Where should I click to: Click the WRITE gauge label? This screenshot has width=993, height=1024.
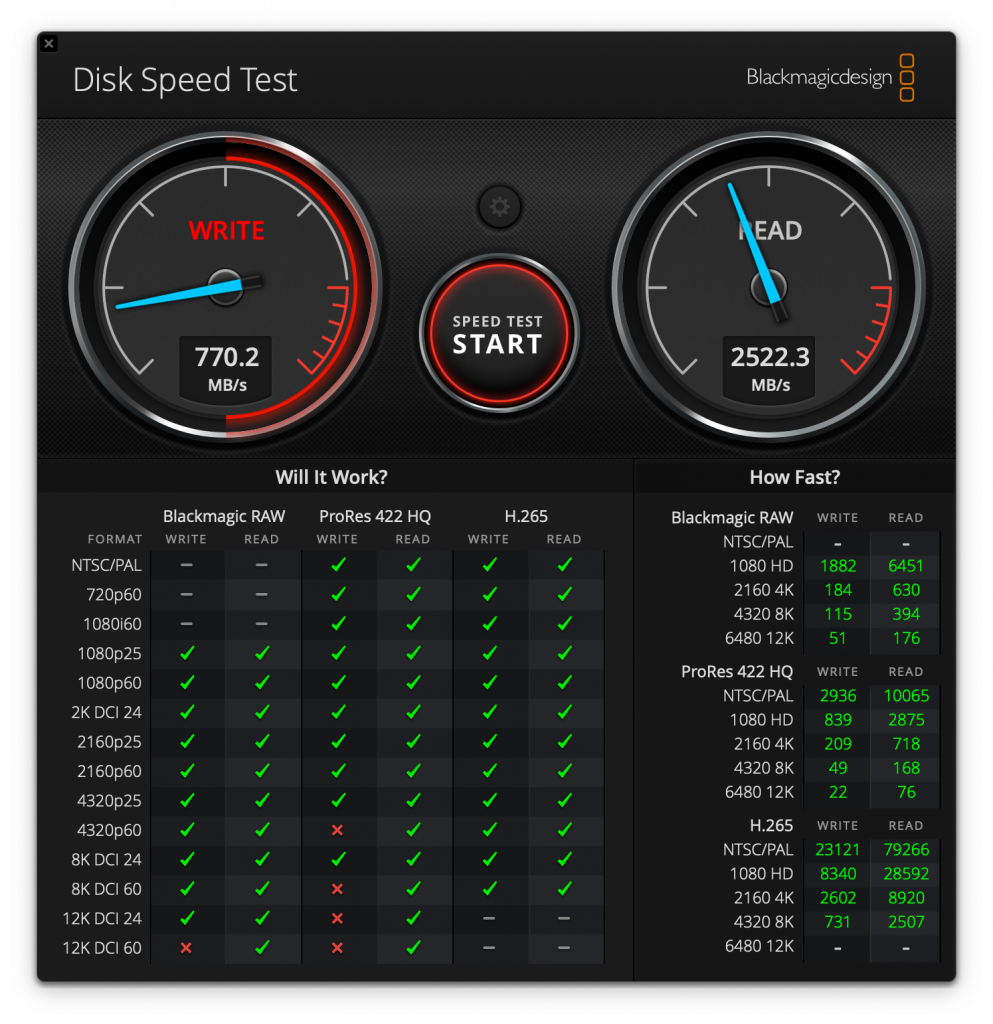tap(227, 231)
